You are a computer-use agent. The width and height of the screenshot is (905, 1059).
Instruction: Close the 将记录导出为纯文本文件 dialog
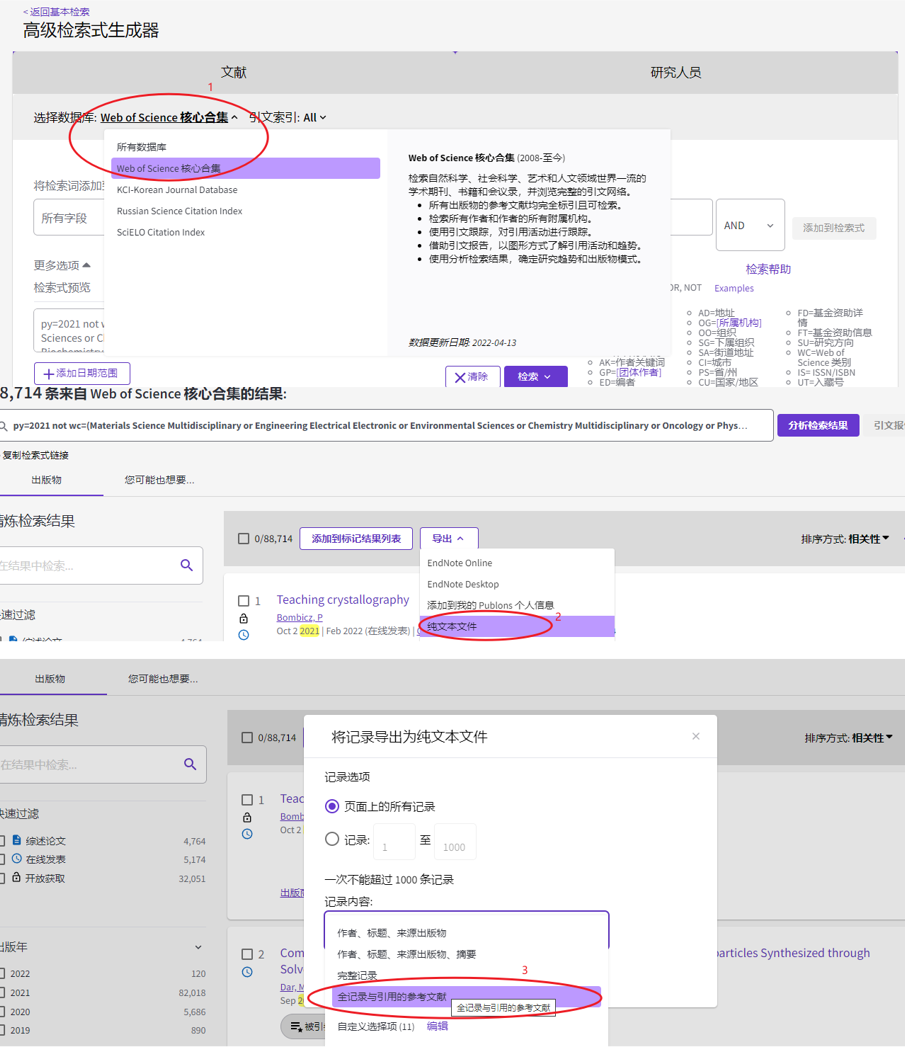coord(696,736)
